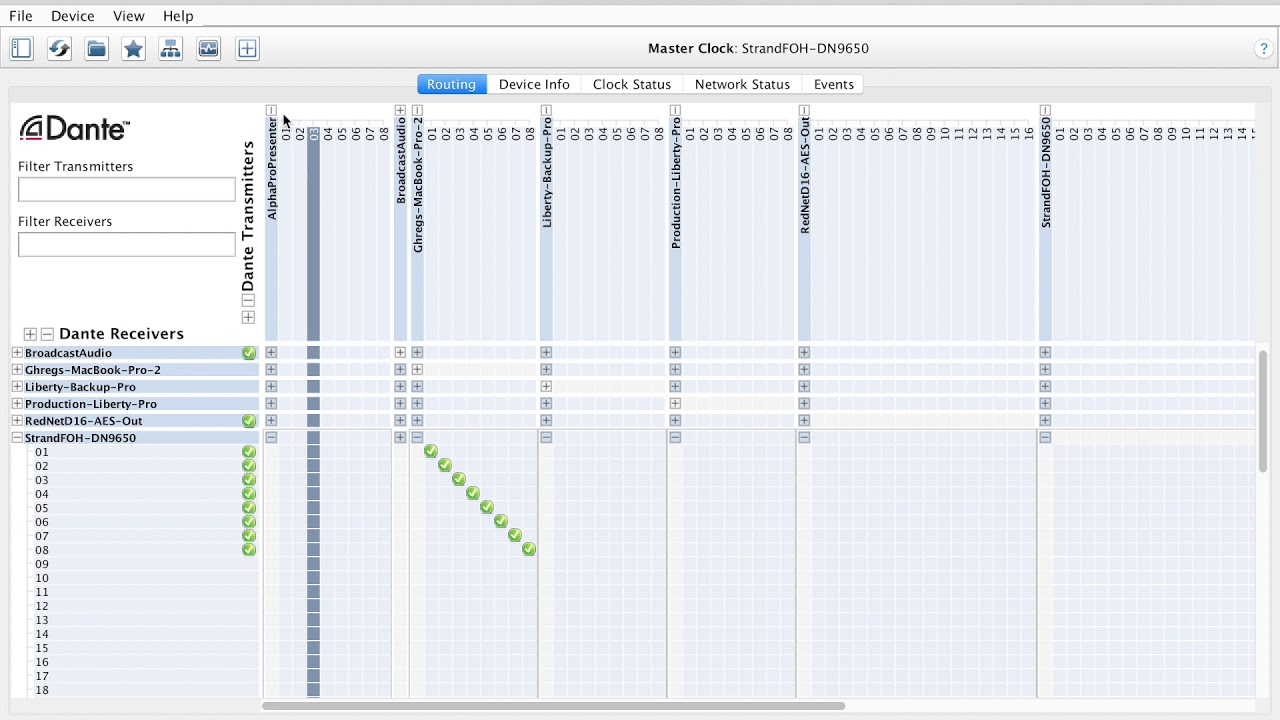Toggle subscription Ghregs-MacBook-Pro-2 08 to StrandFOH 08
This screenshot has width=1280, height=720.
click(529, 550)
